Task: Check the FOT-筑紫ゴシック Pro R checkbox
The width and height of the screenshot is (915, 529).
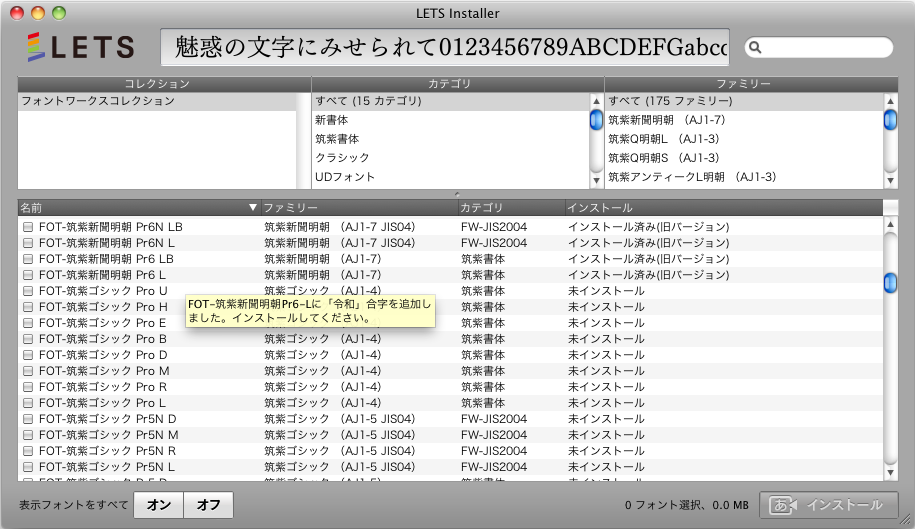Action: pos(28,387)
